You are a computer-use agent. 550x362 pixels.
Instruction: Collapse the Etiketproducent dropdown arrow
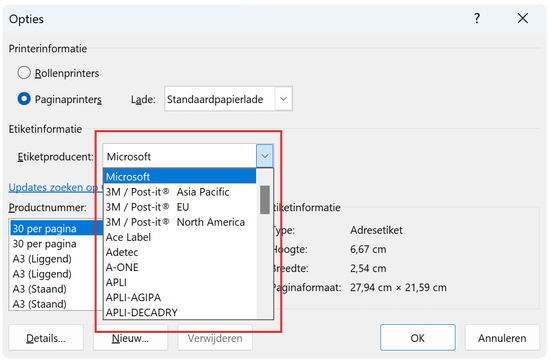click(x=265, y=156)
